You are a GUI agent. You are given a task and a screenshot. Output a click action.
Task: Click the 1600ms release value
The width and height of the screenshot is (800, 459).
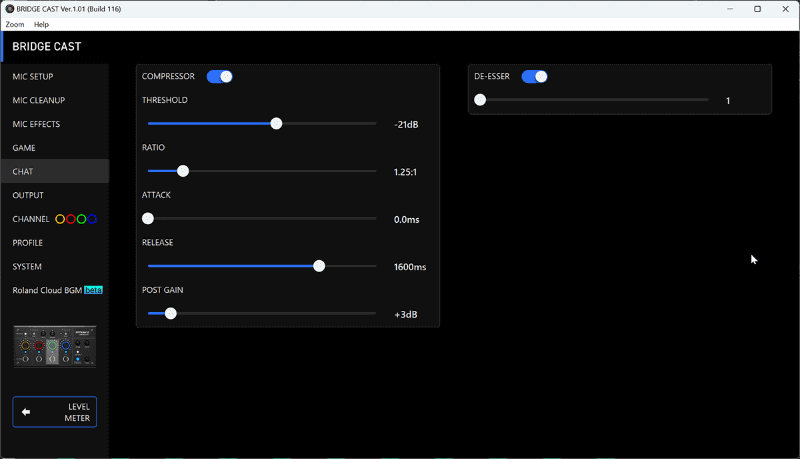pyautogui.click(x=410, y=267)
